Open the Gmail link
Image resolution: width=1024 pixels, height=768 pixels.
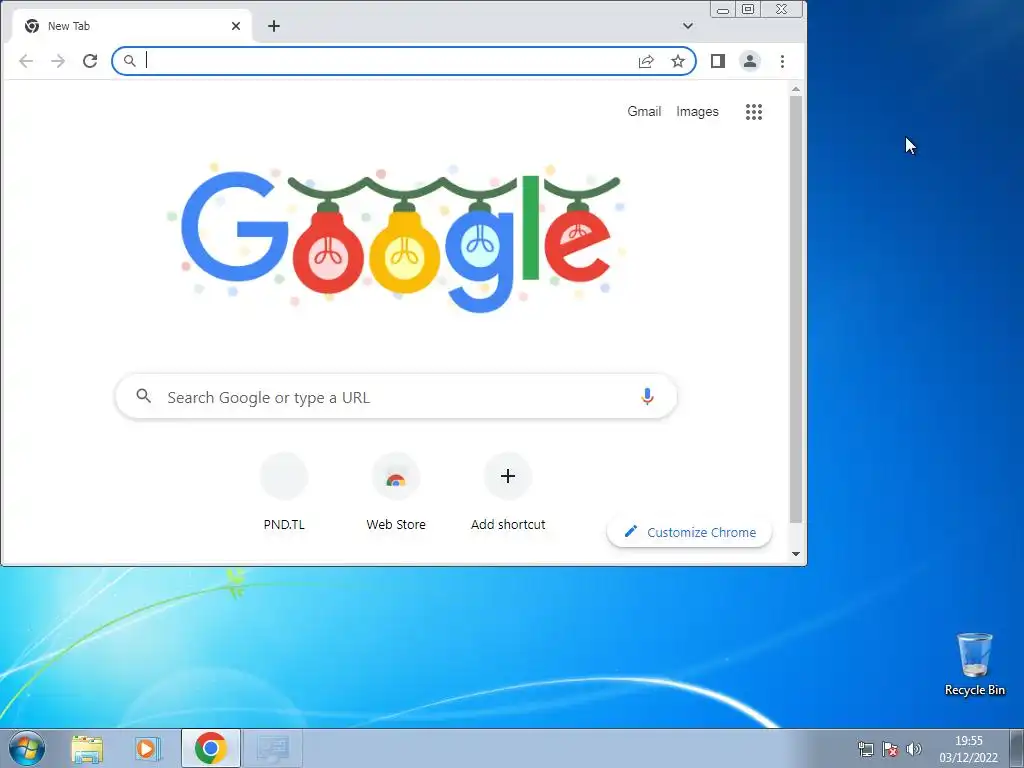click(644, 112)
